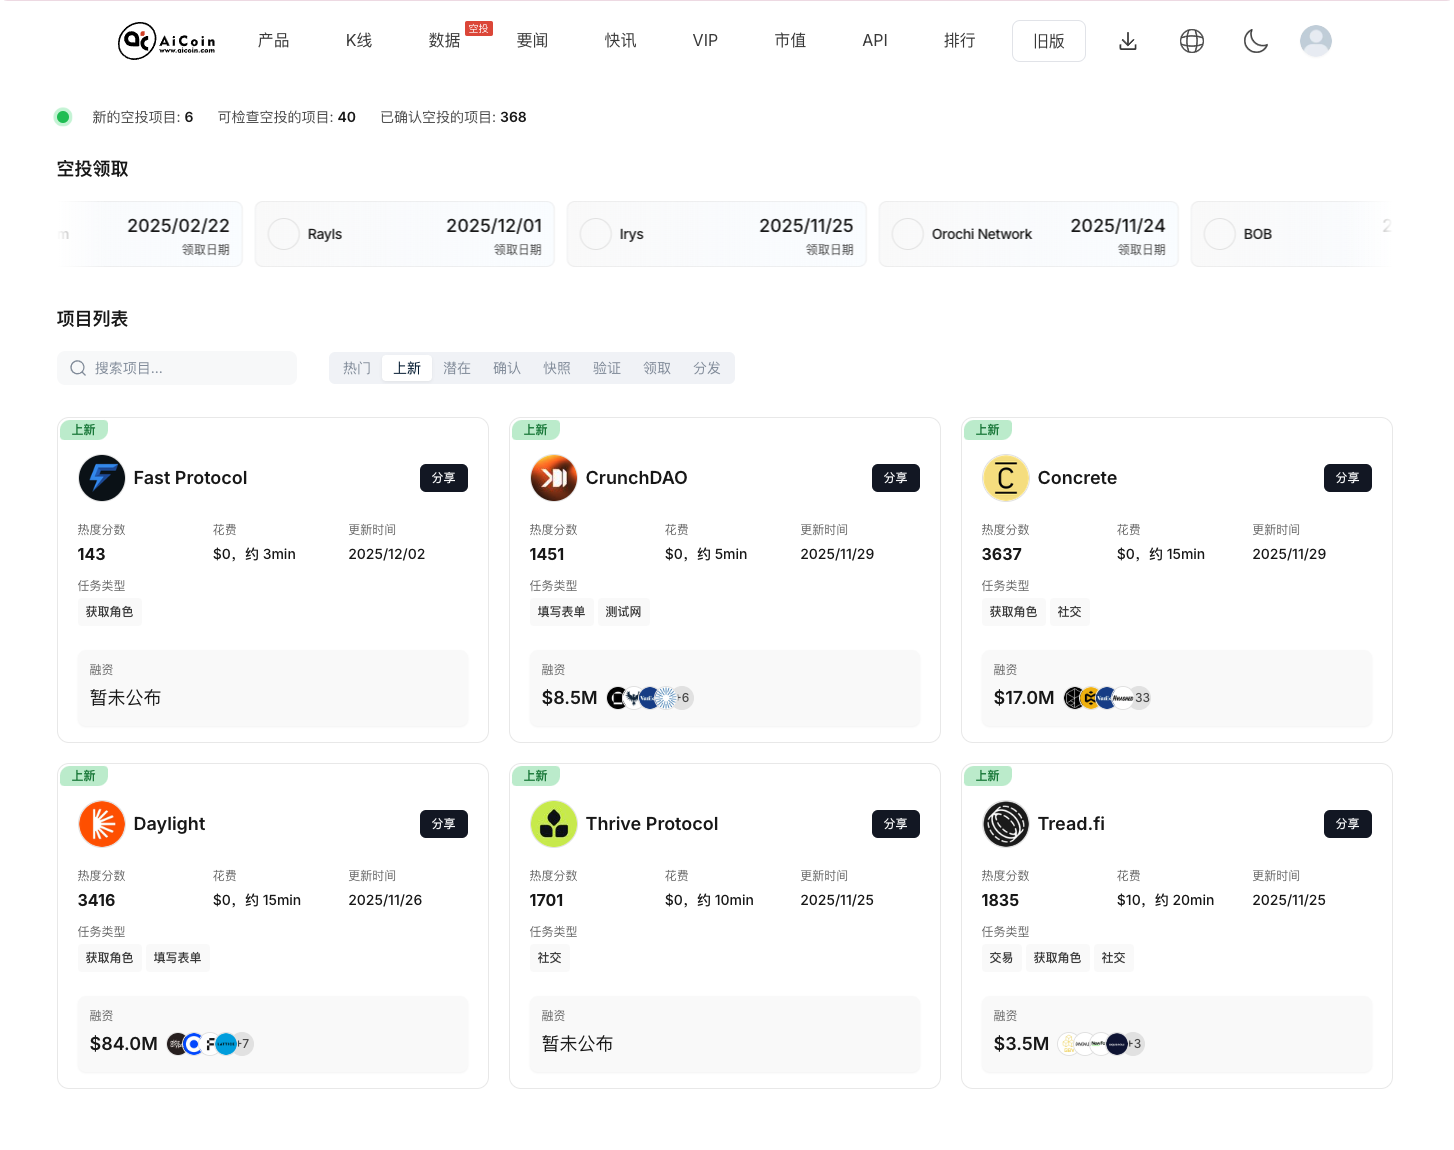1454x1150 pixels.
Task: Click the Thrive Protocol logo
Action: 553,824
